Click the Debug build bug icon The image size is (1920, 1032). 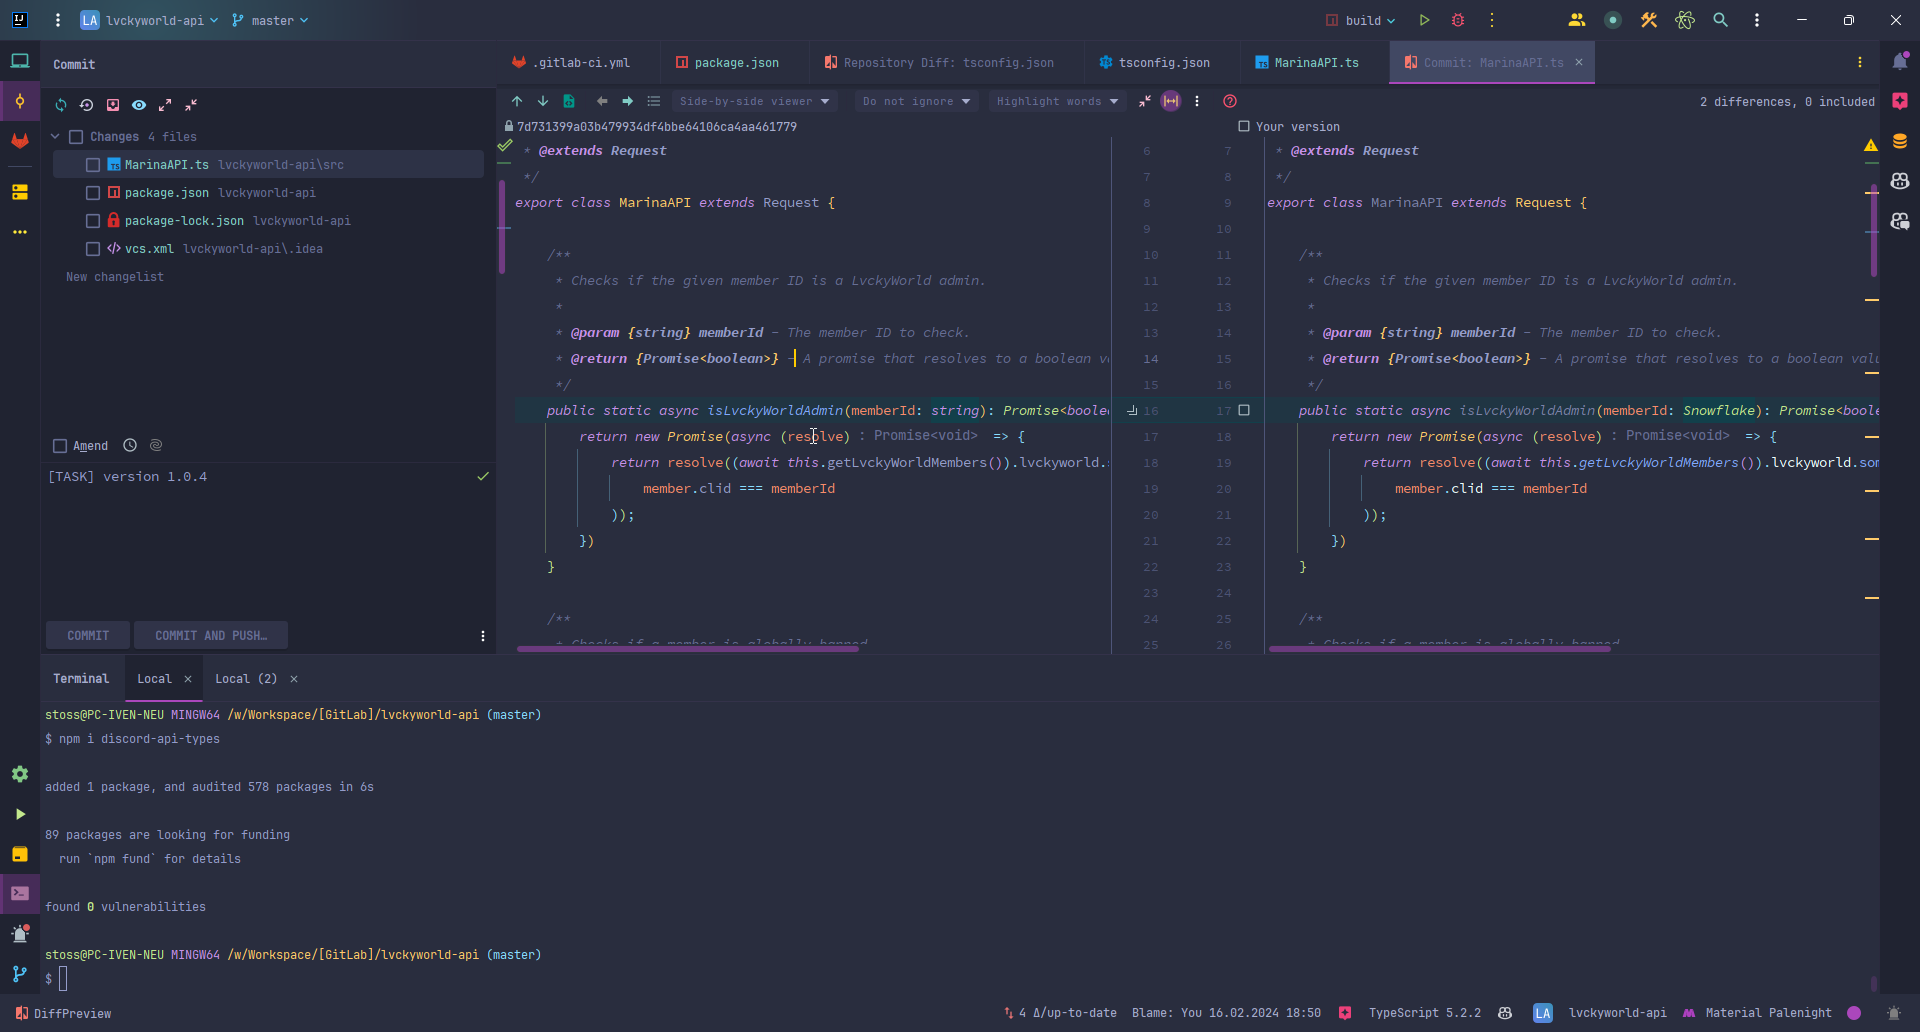click(x=1458, y=20)
